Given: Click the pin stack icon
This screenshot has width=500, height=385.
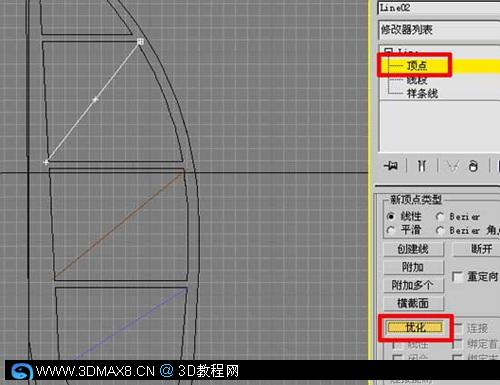Looking at the screenshot, I should pyautogui.click(x=391, y=165).
